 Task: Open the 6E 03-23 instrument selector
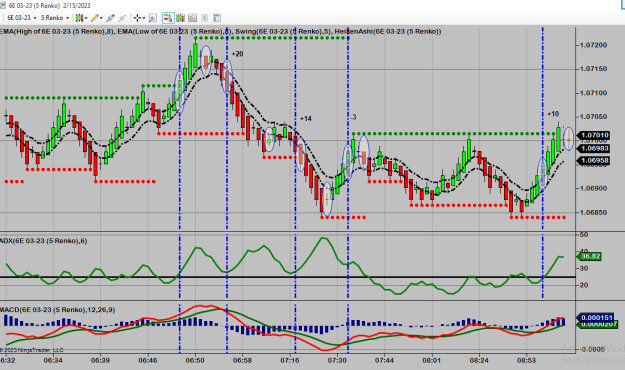pyautogui.click(x=22, y=18)
